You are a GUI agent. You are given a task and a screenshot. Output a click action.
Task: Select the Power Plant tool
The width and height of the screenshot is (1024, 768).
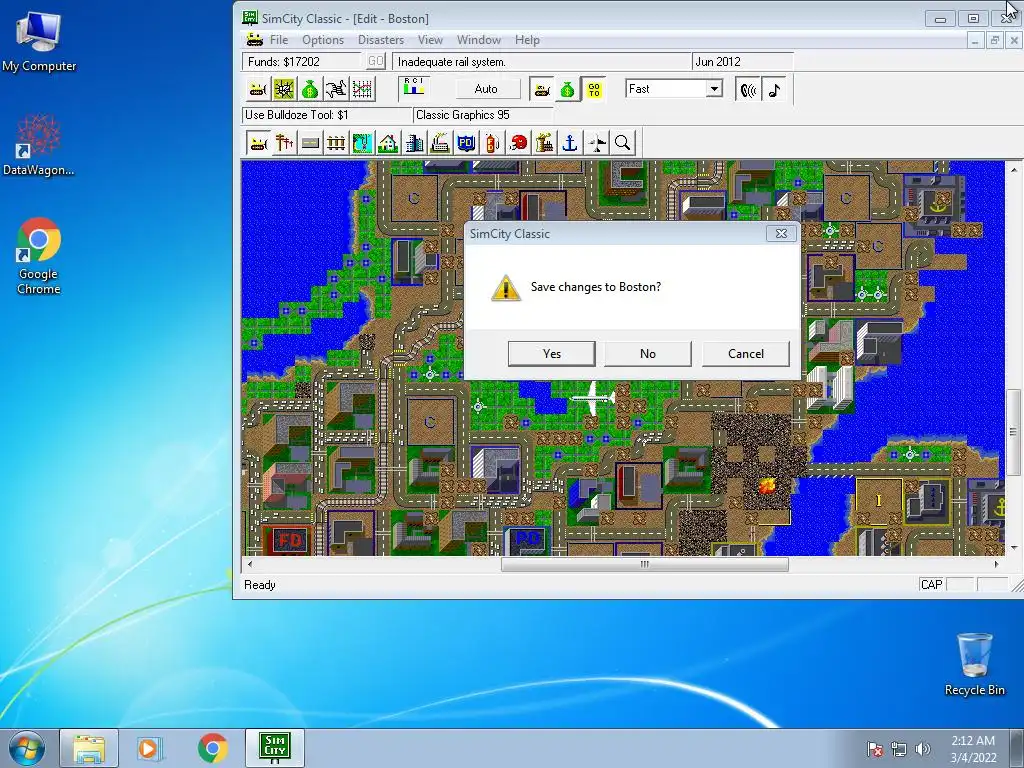point(544,142)
